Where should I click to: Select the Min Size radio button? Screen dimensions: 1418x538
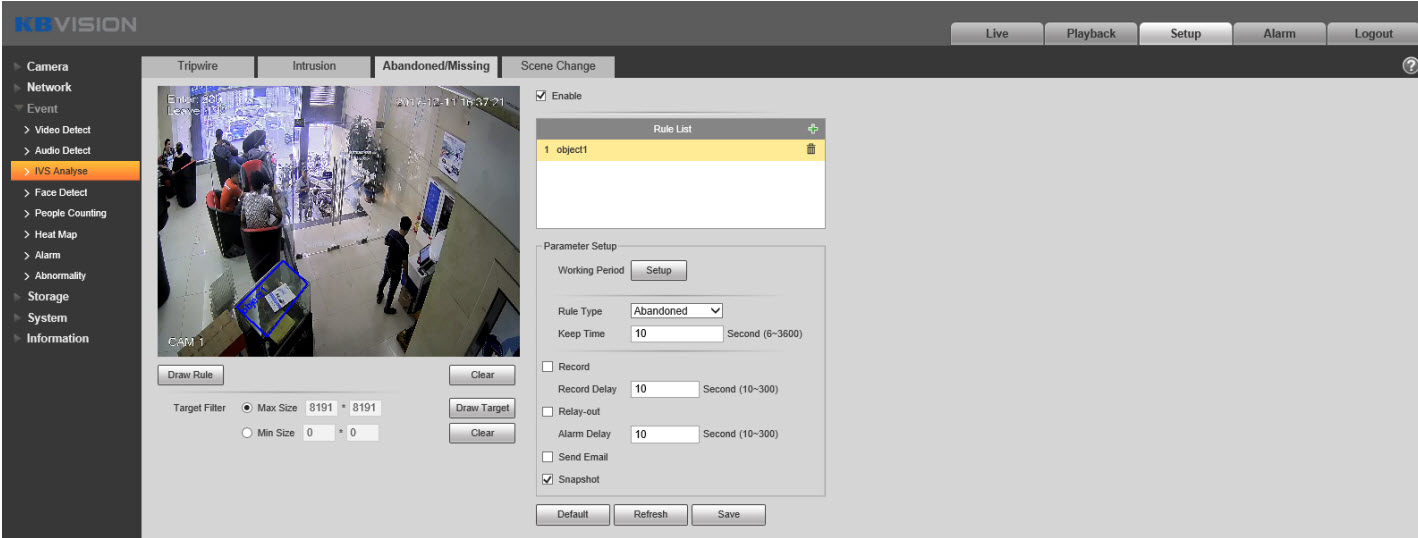tap(246, 433)
